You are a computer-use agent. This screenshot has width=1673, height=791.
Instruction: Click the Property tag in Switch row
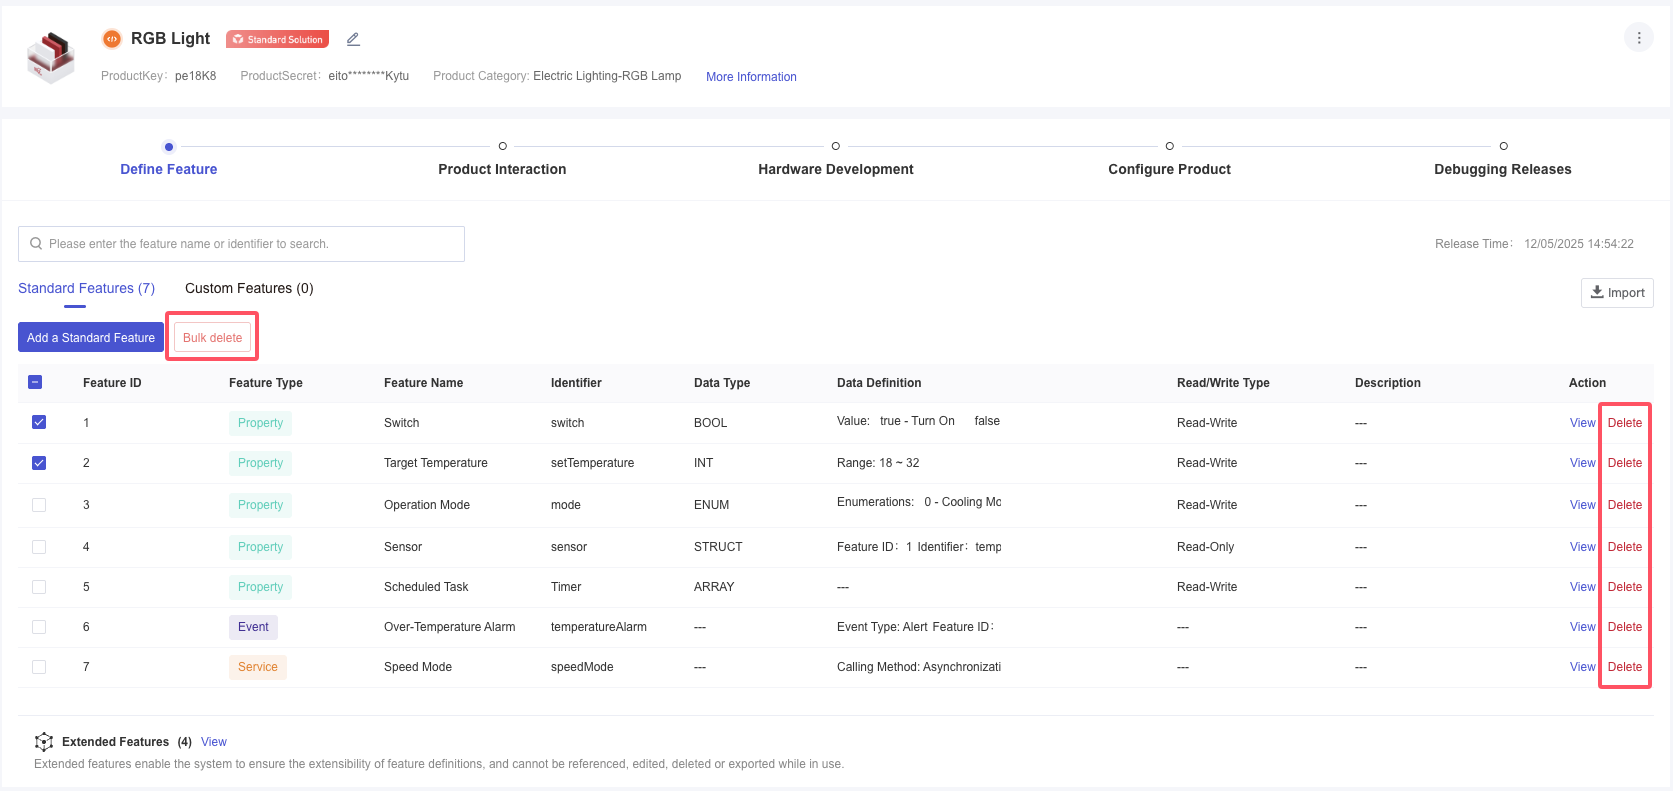[x=260, y=423]
